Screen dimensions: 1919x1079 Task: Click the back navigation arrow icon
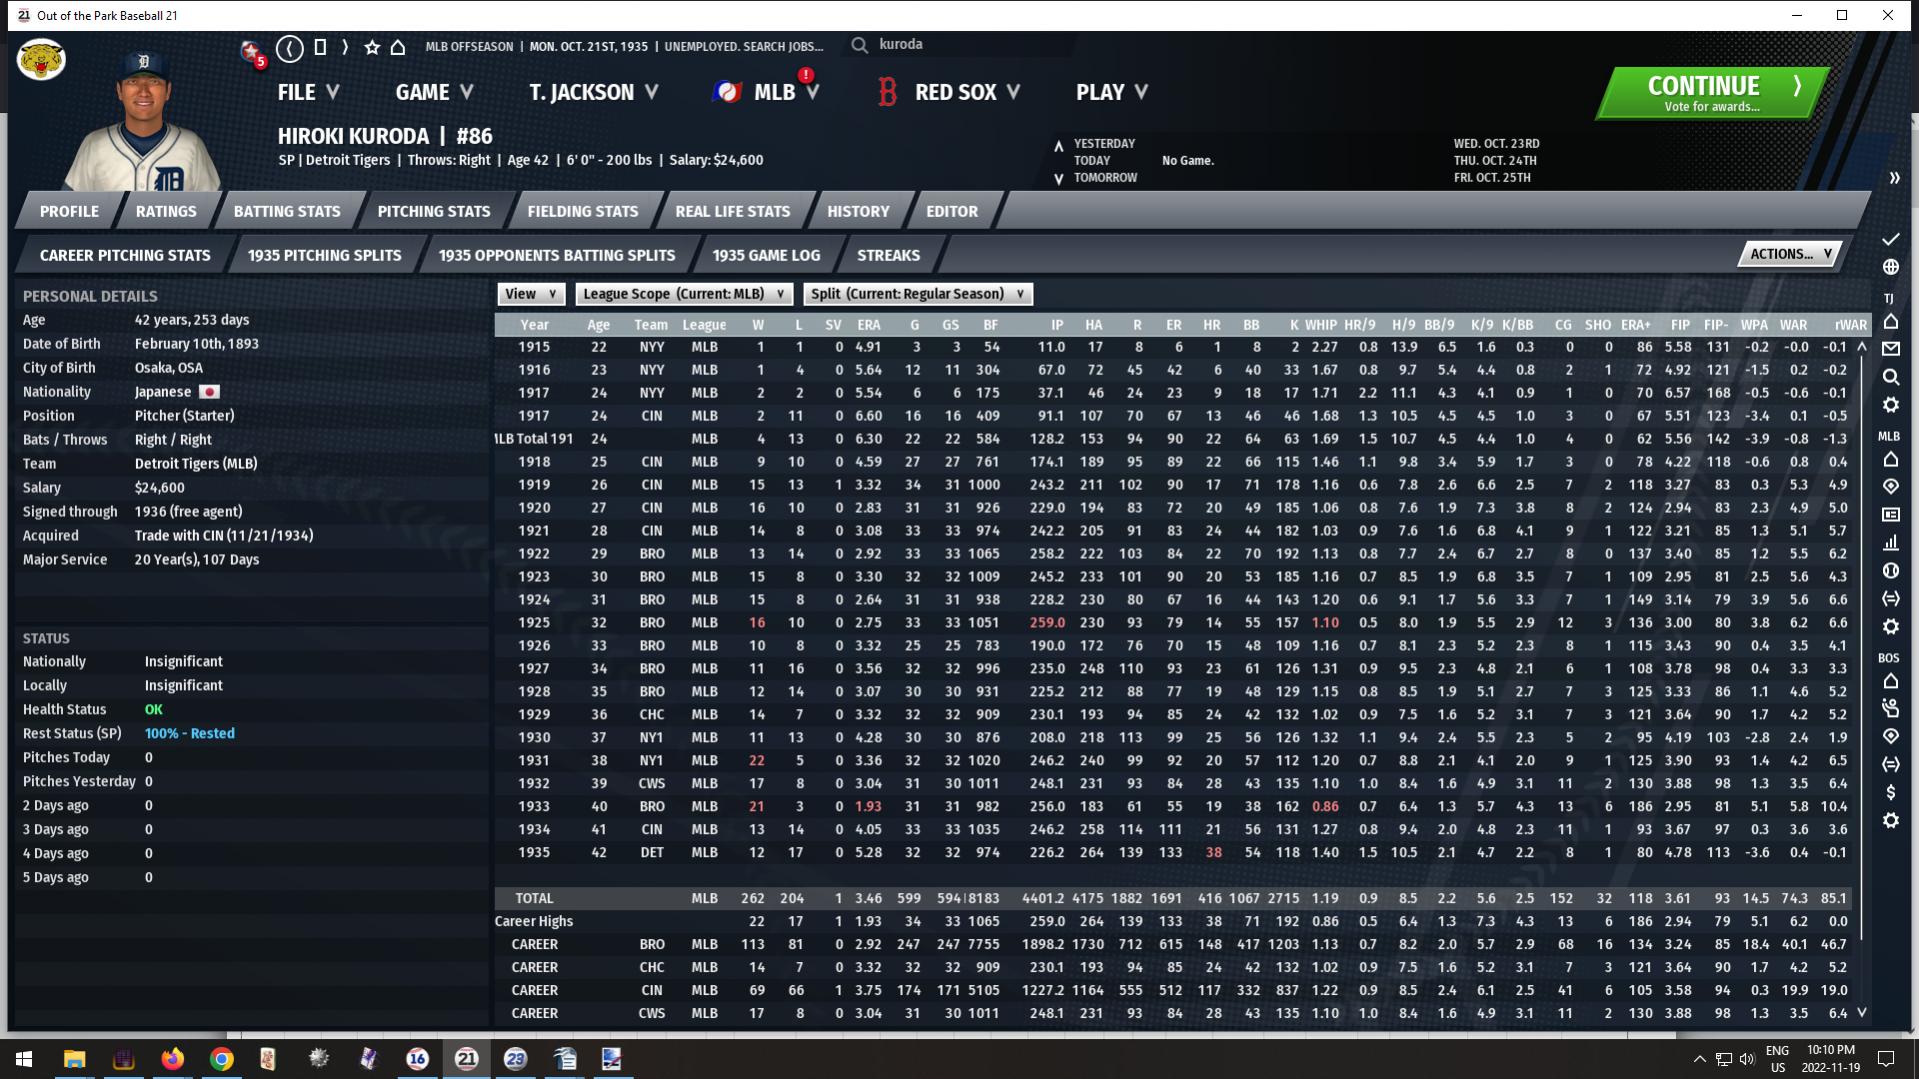tap(289, 47)
